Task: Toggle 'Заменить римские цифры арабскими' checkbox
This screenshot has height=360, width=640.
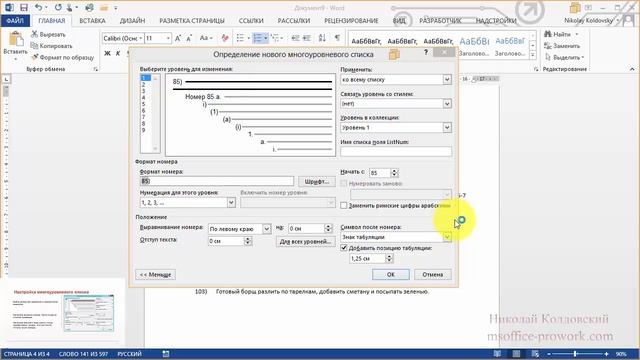Action: pyautogui.click(x=344, y=206)
